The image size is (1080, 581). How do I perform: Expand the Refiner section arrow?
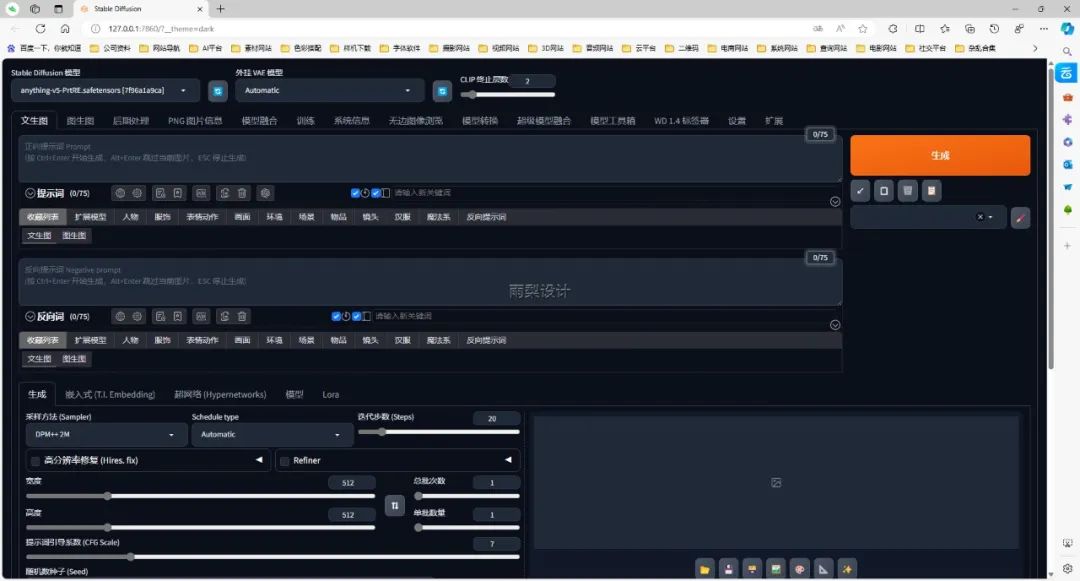[508, 460]
